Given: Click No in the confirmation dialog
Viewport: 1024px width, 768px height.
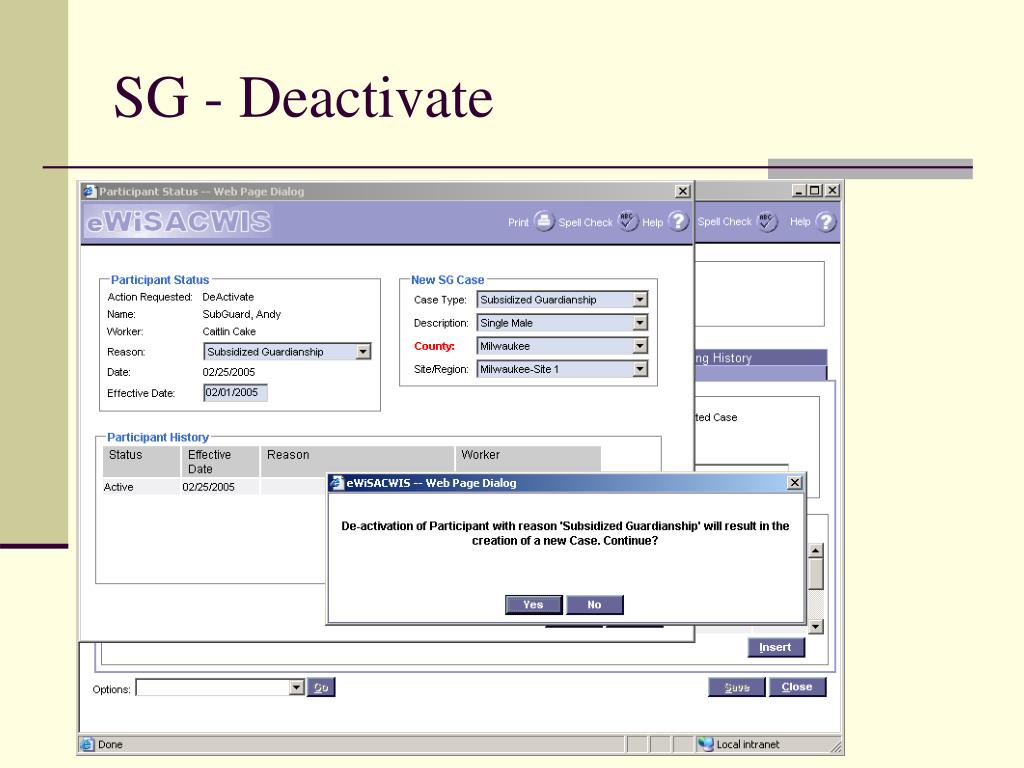Looking at the screenshot, I should (x=594, y=605).
